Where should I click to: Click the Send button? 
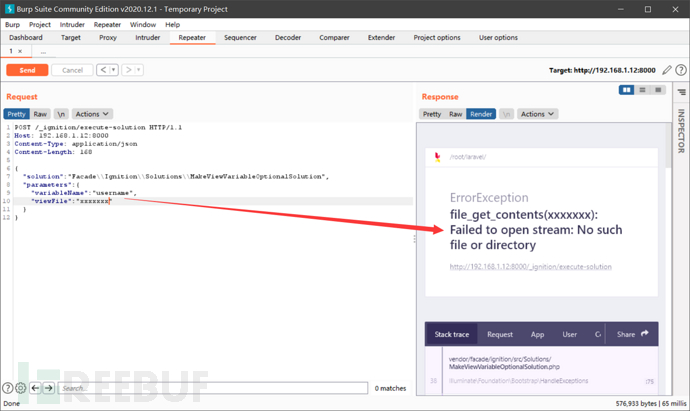pos(27,70)
